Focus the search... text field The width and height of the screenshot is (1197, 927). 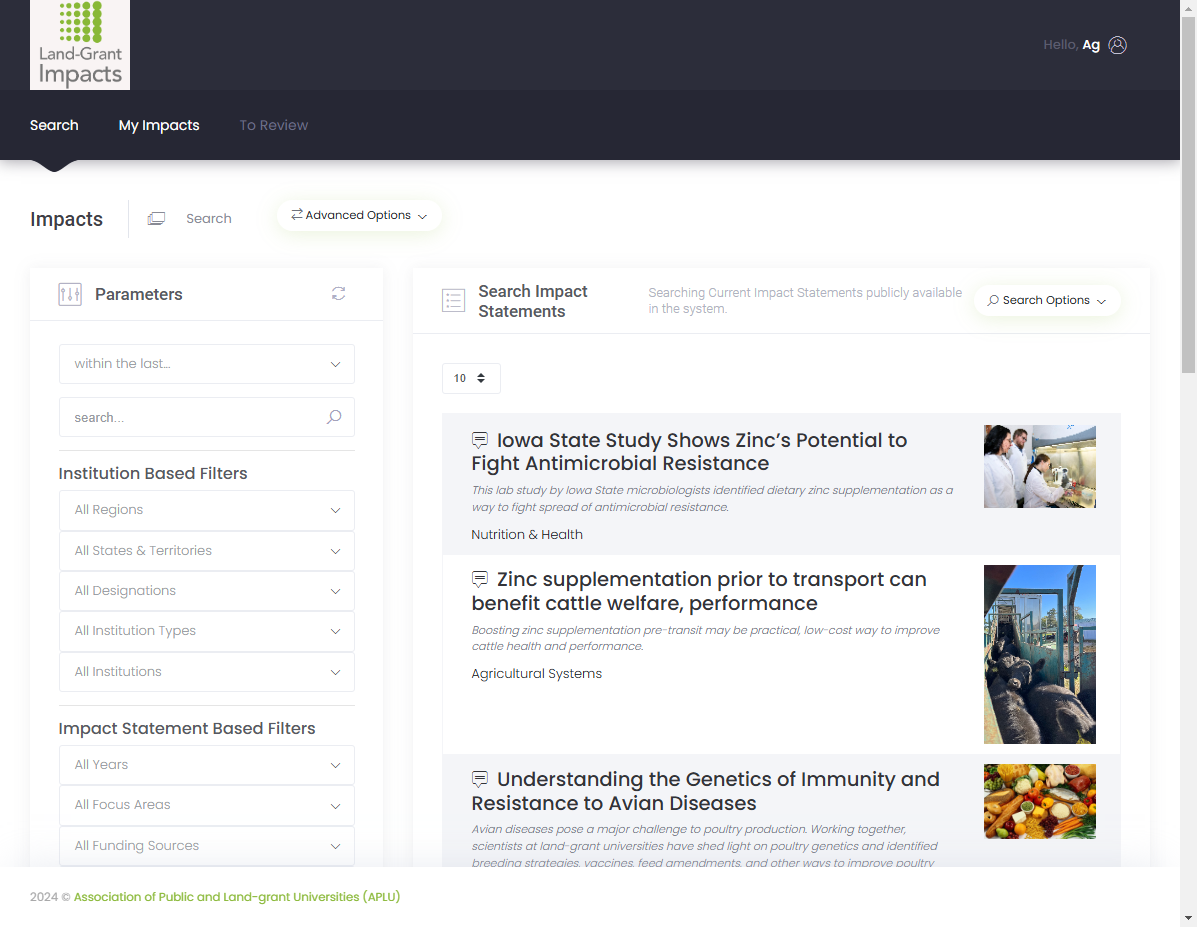pos(207,417)
